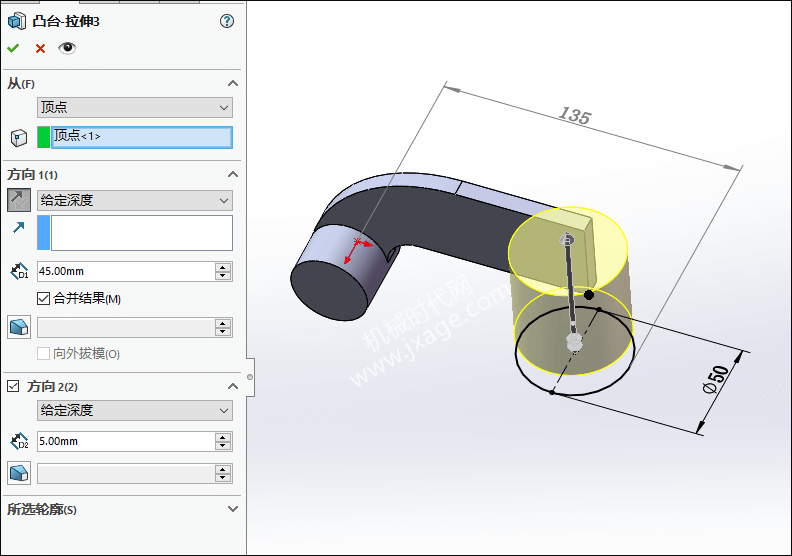Click the Boss-Extrude feature icon
The width and height of the screenshot is (792, 556).
coord(17,21)
